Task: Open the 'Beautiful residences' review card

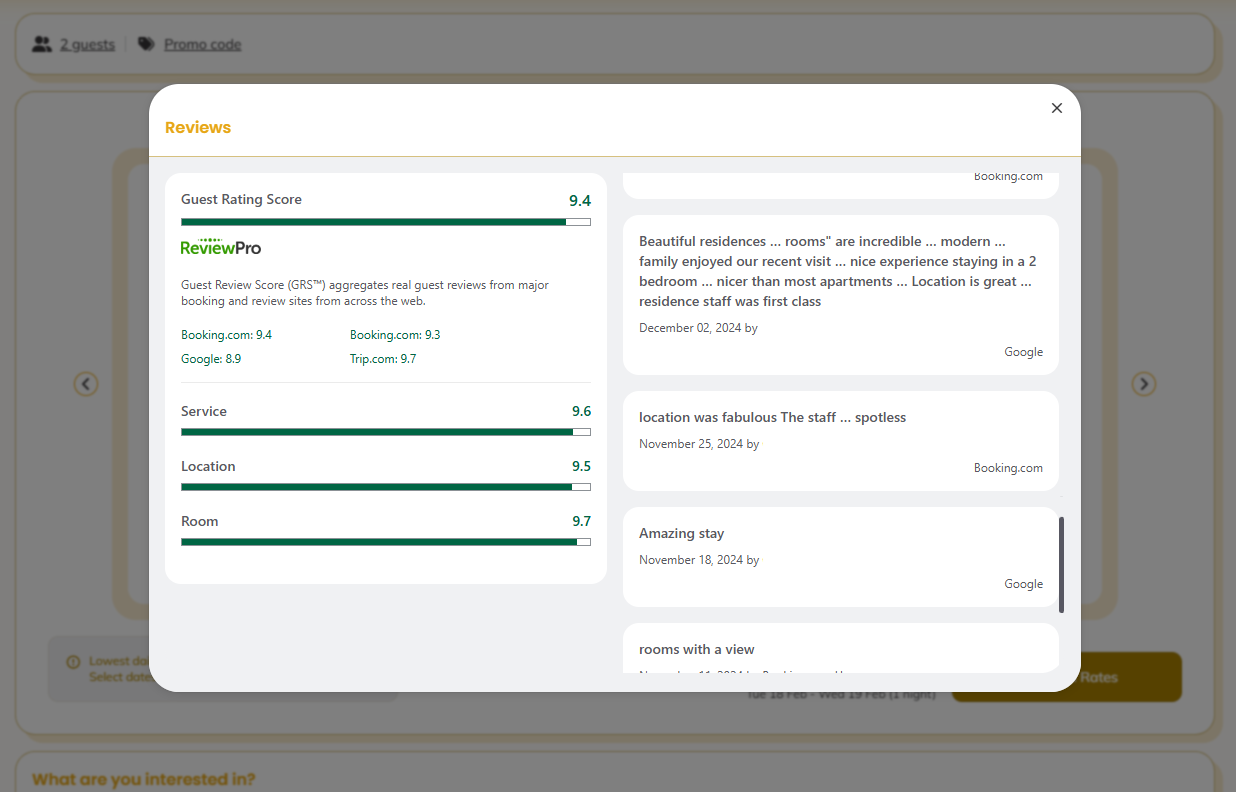Action: click(841, 295)
